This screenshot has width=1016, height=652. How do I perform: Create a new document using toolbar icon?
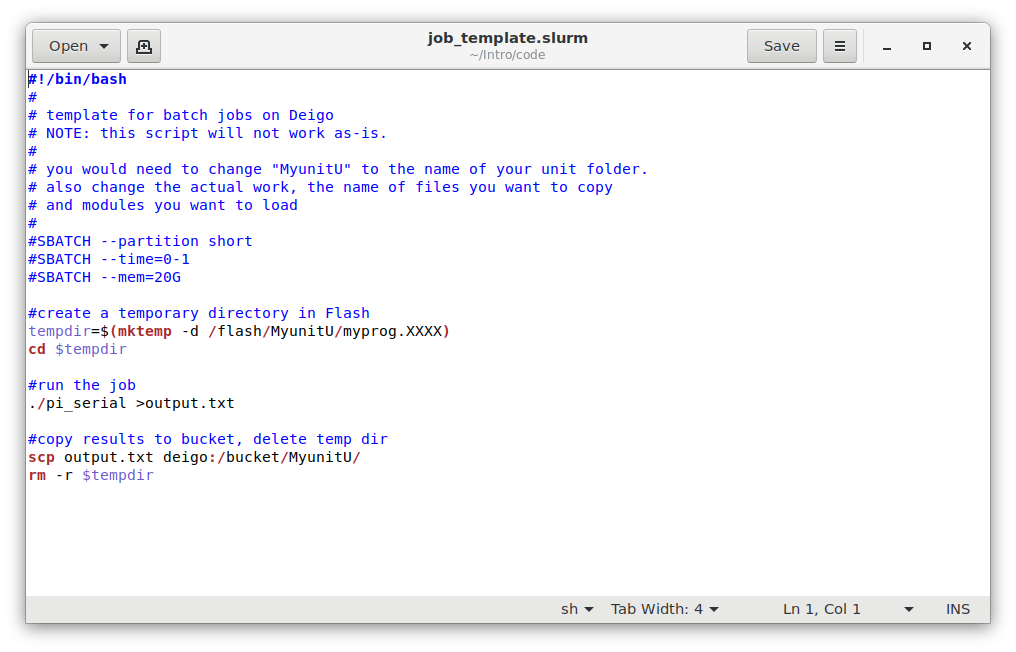(x=143, y=45)
